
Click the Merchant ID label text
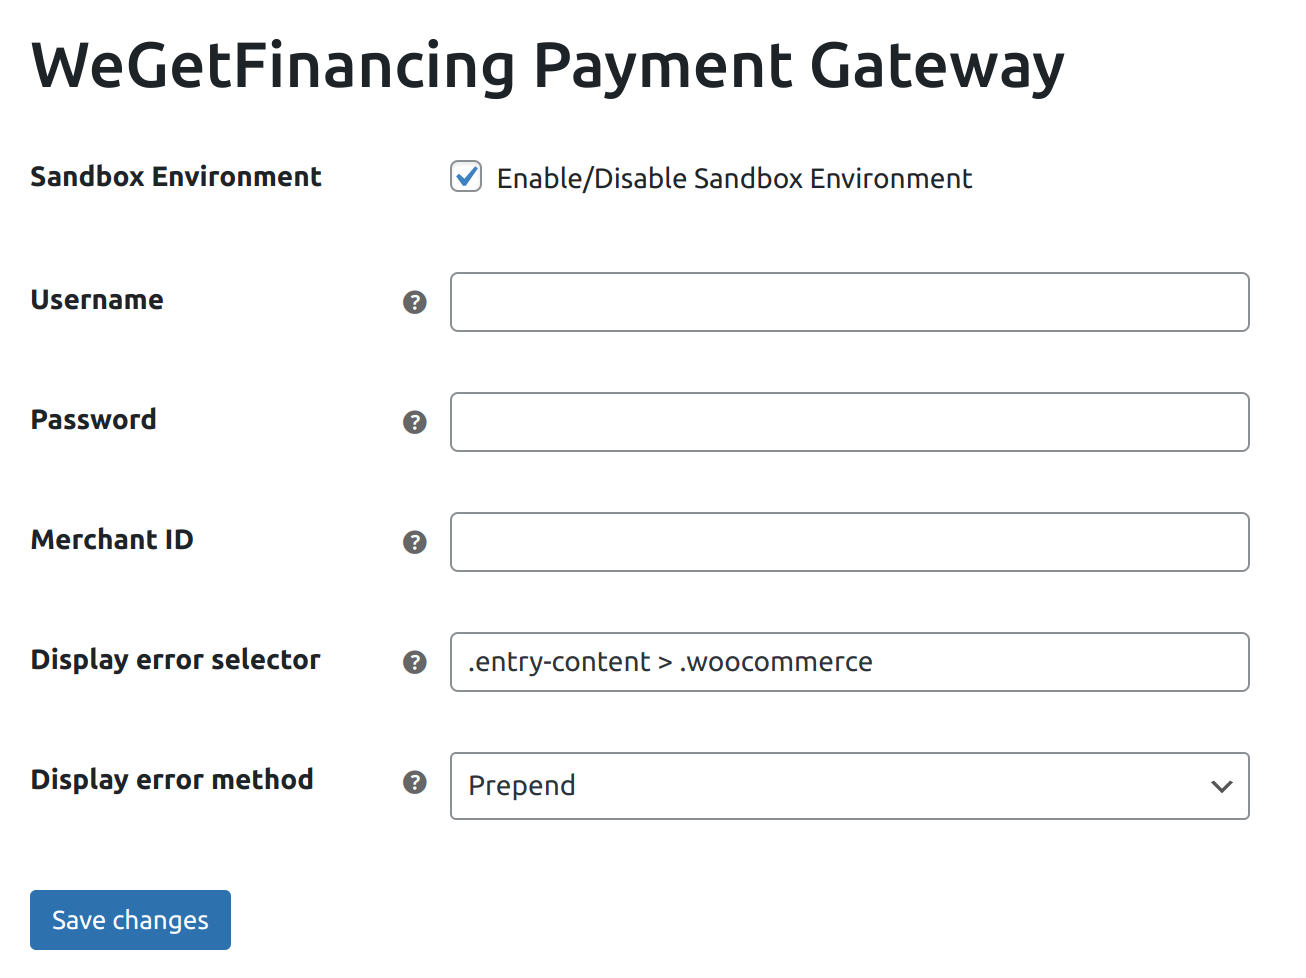point(112,540)
